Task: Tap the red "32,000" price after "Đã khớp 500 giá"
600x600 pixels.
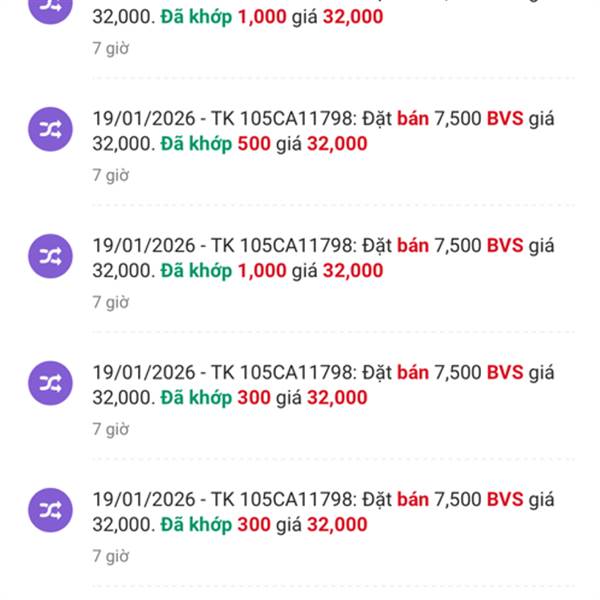Action: click(x=337, y=144)
